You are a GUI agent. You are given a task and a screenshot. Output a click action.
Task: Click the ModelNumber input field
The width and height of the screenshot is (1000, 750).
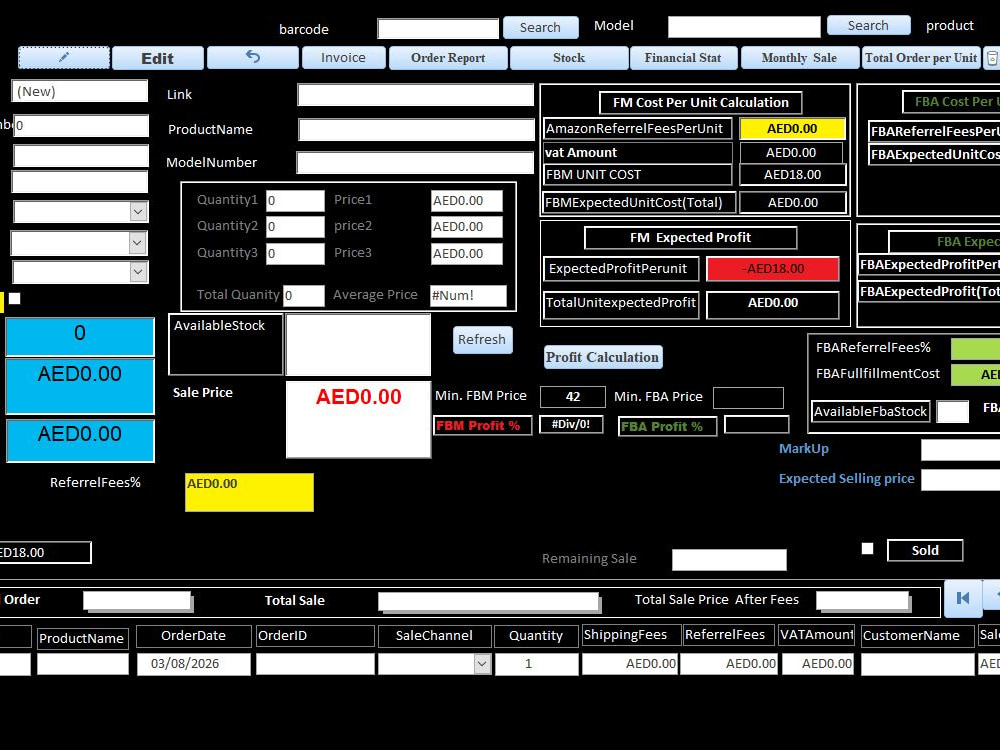click(x=415, y=163)
